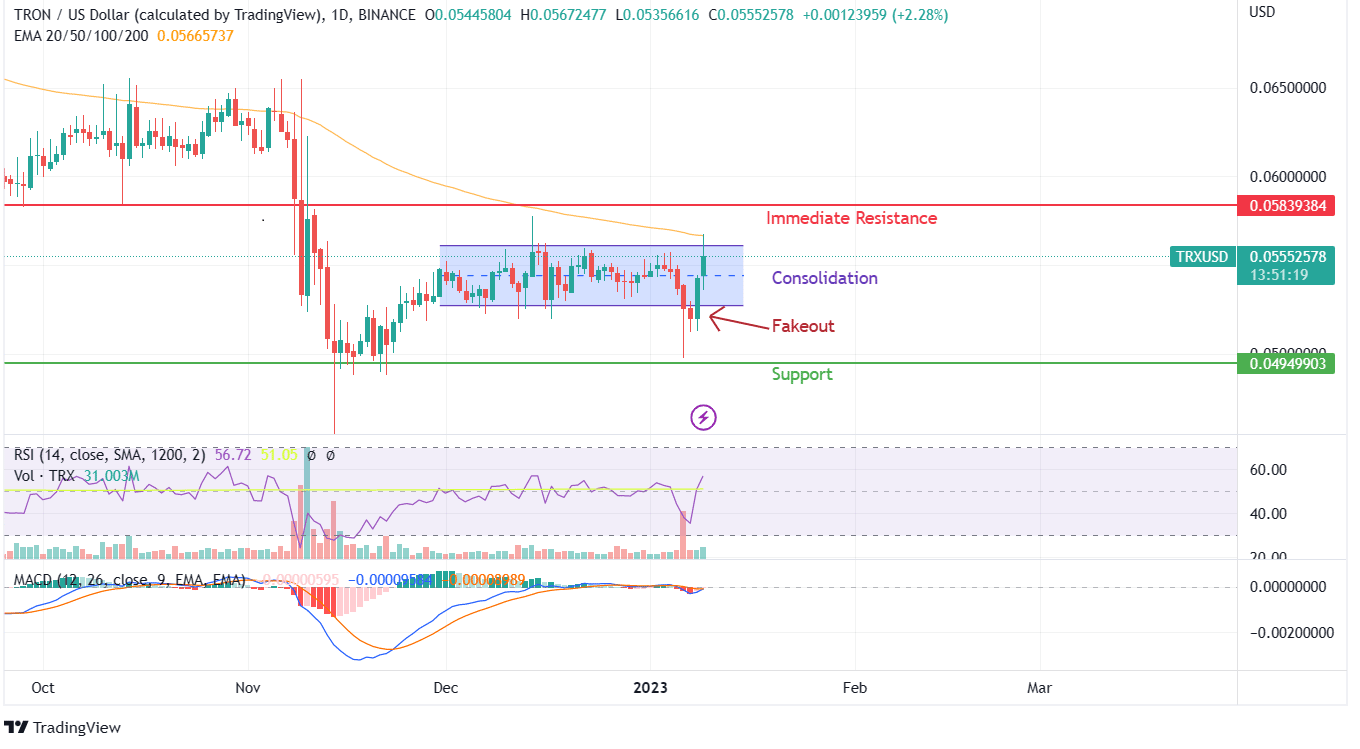Click the RSI value 56.72
Screen dimensions: 1360x749
232,455
